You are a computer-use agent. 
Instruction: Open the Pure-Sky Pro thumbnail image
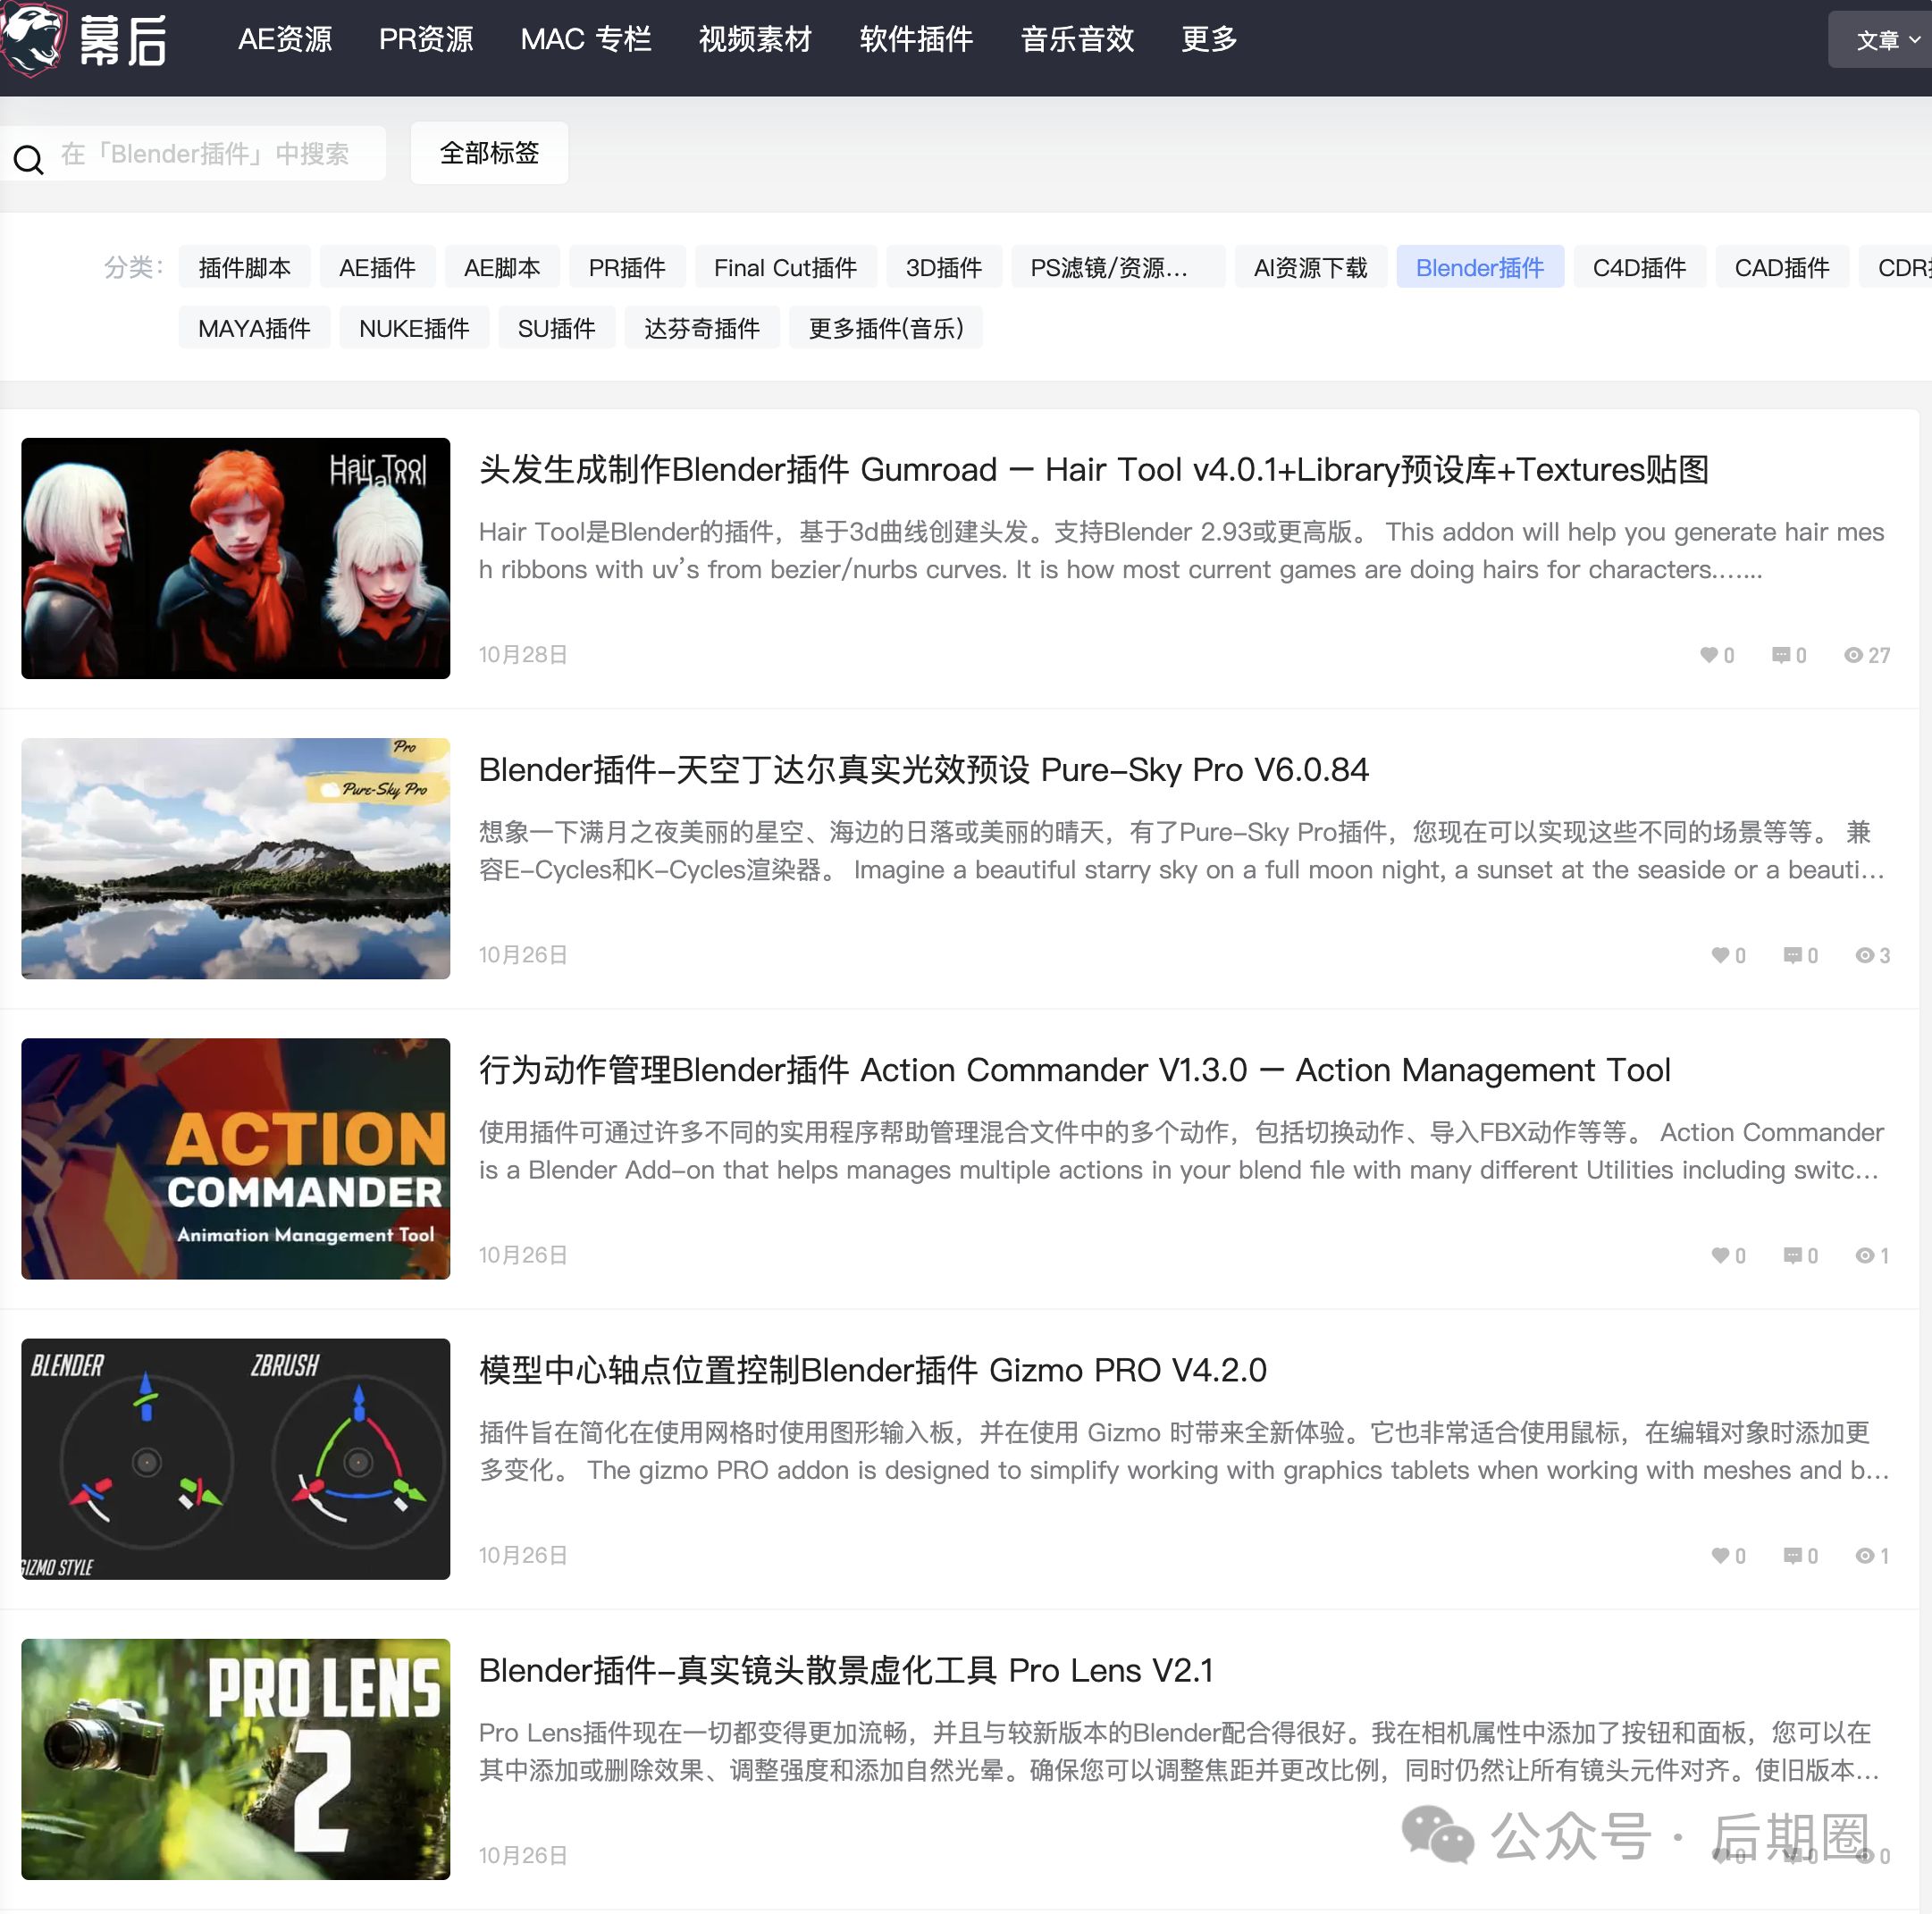pos(236,858)
